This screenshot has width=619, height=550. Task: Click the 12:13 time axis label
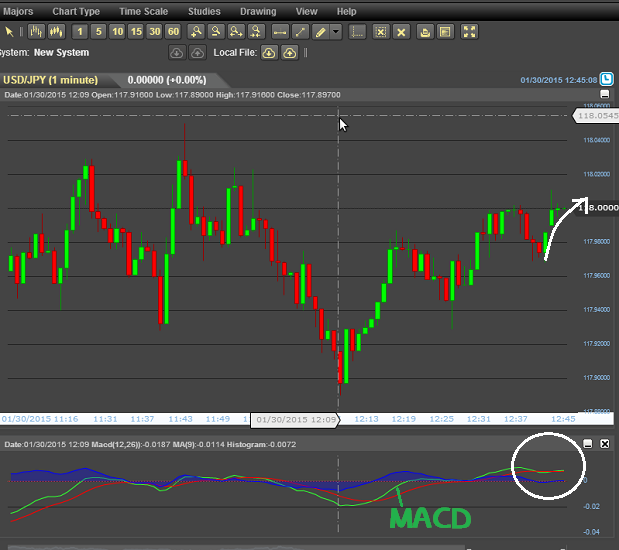coord(366,419)
